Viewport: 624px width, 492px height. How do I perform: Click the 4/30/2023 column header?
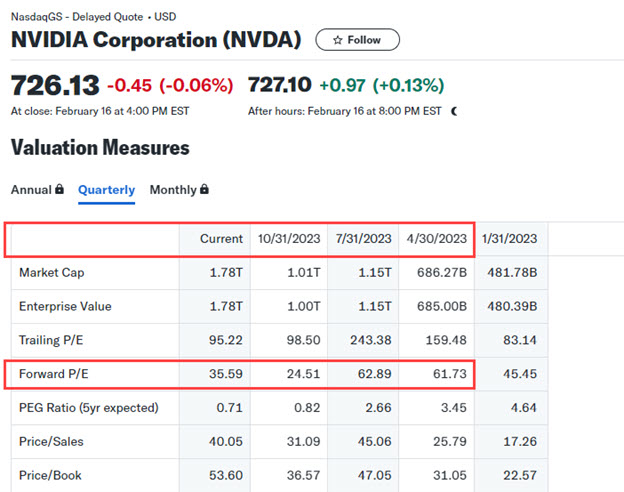(x=437, y=238)
